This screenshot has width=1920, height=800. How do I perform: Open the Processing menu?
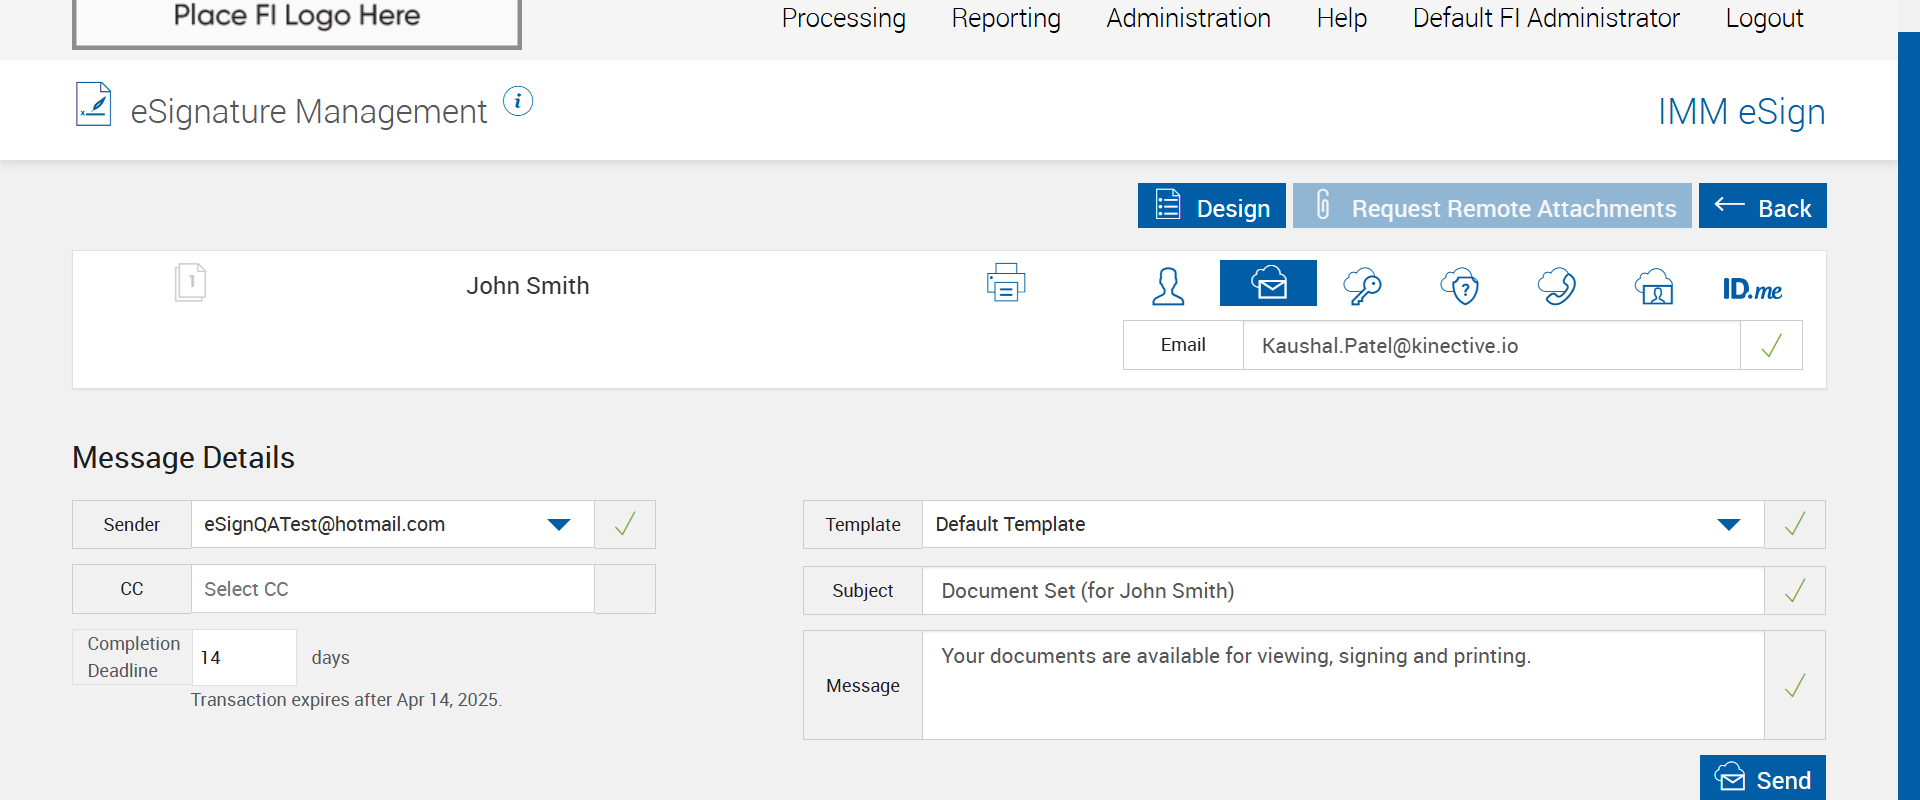843,19
